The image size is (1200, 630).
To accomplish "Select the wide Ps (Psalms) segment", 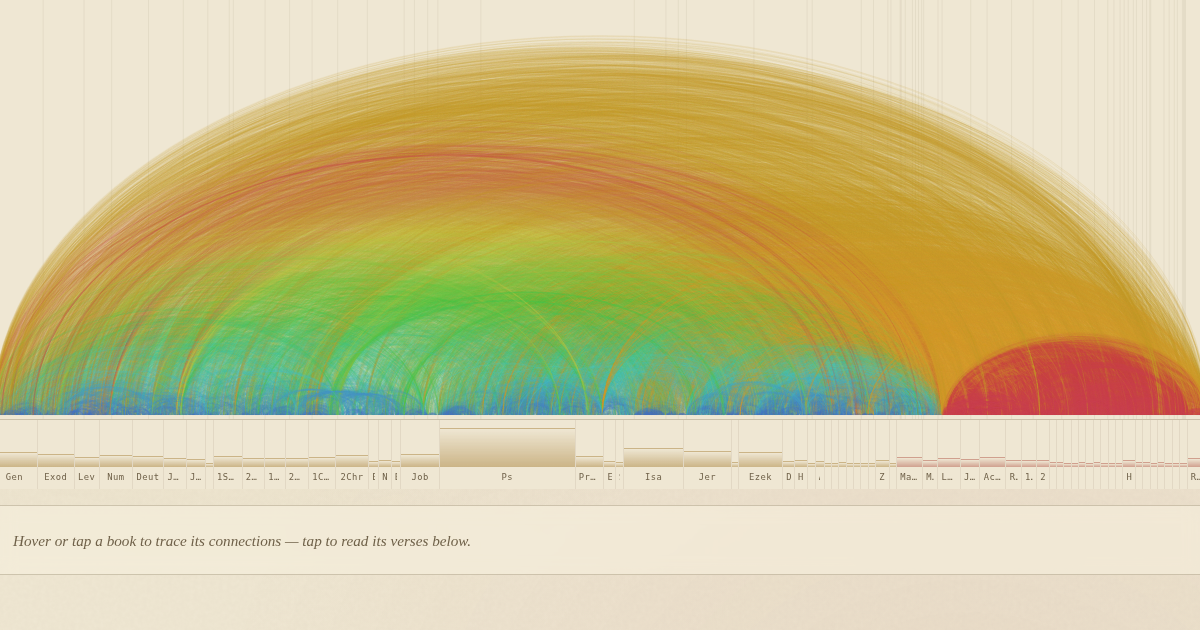I will [507, 454].
